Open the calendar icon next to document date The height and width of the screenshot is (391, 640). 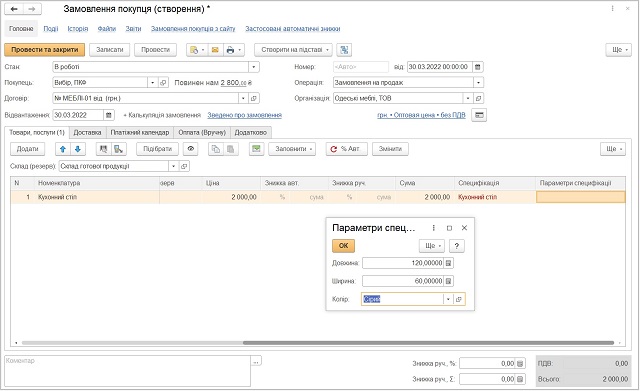point(478,67)
